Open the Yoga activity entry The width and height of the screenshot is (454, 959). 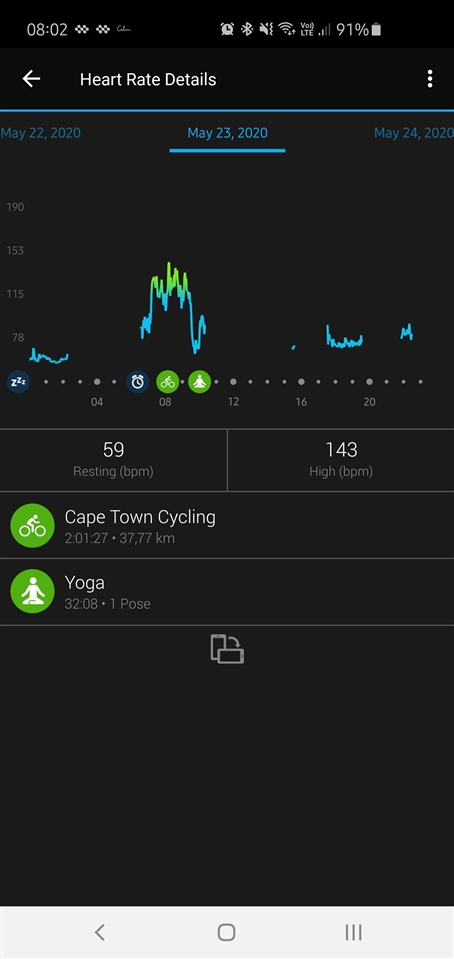point(227,591)
